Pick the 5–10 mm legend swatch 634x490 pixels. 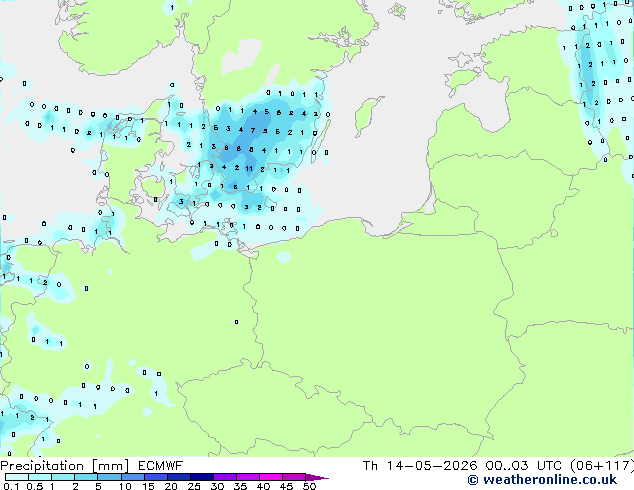tap(109, 477)
